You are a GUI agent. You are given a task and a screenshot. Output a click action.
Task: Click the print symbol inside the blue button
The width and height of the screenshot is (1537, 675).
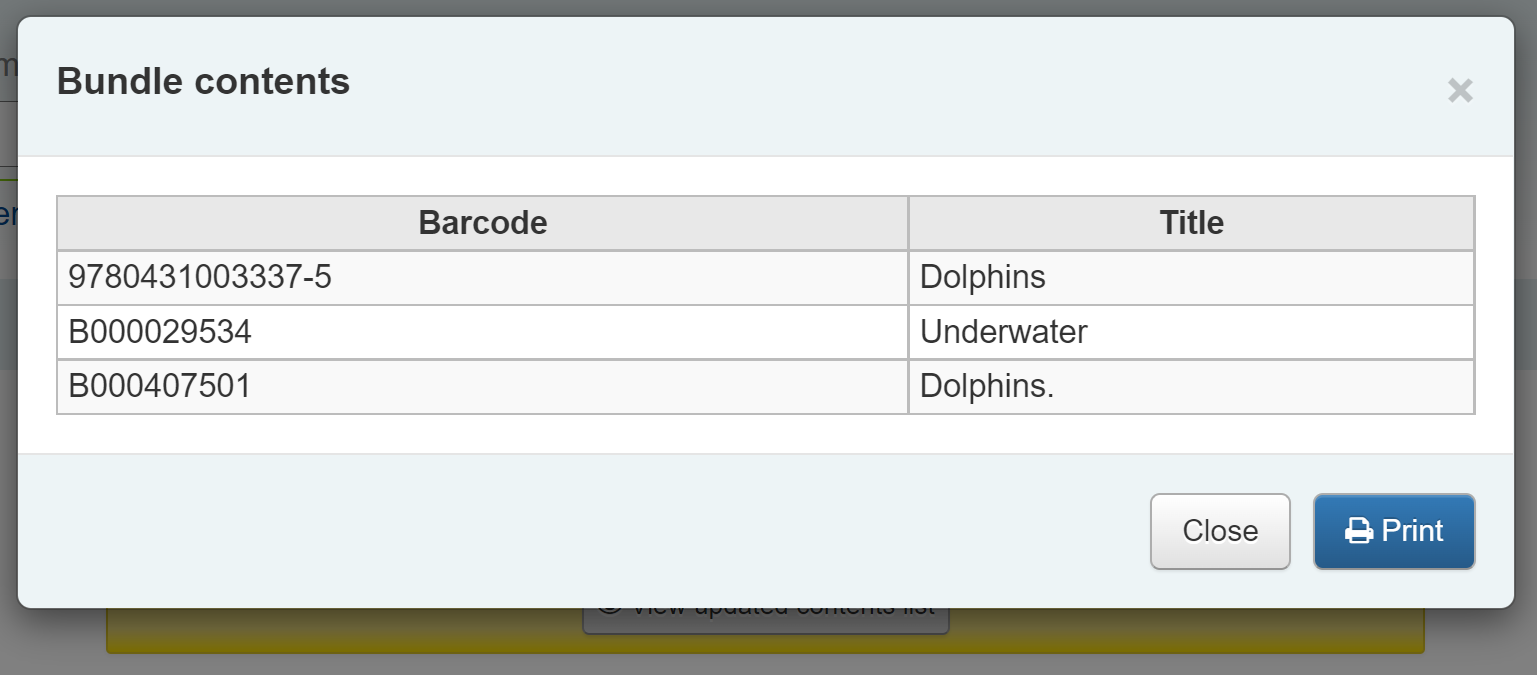pyautogui.click(x=1357, y=531)
